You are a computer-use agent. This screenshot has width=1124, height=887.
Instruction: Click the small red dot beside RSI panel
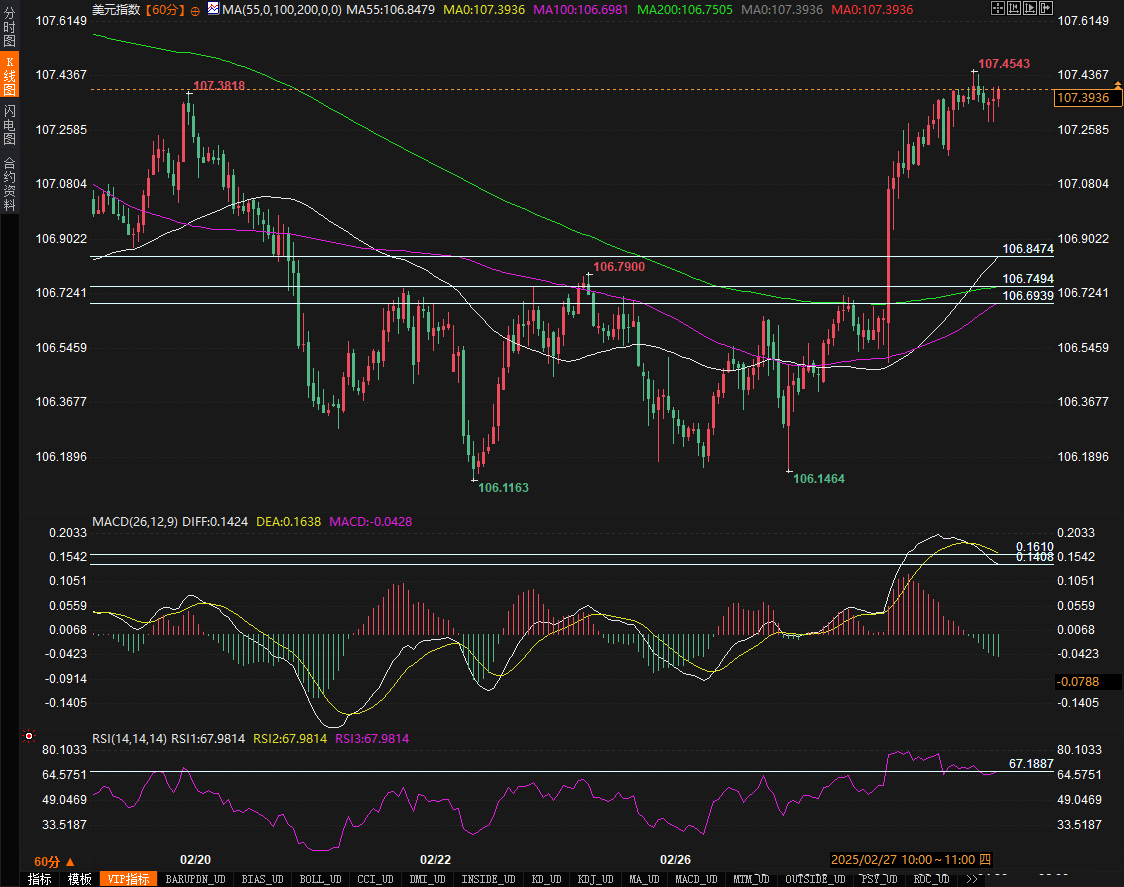[29, 737]
